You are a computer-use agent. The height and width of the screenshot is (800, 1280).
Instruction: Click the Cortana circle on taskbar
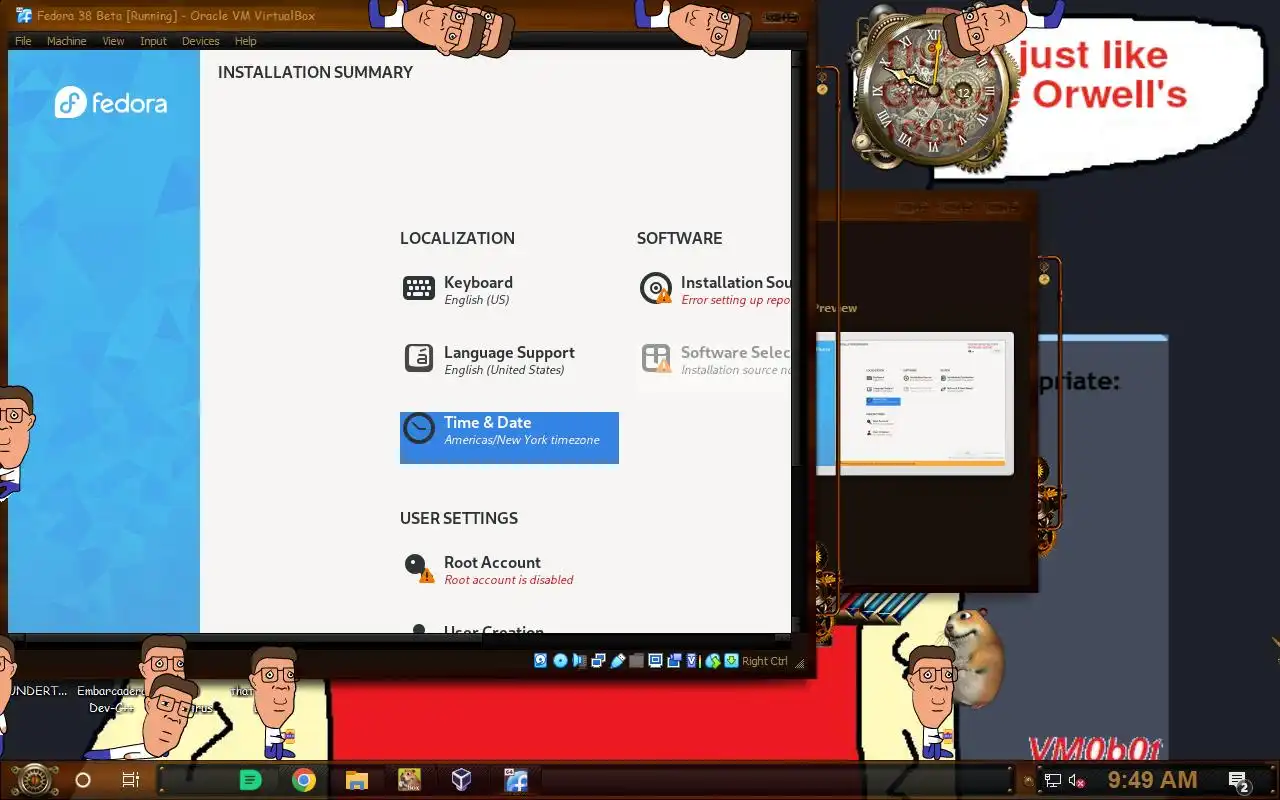(x=83, y=780)
